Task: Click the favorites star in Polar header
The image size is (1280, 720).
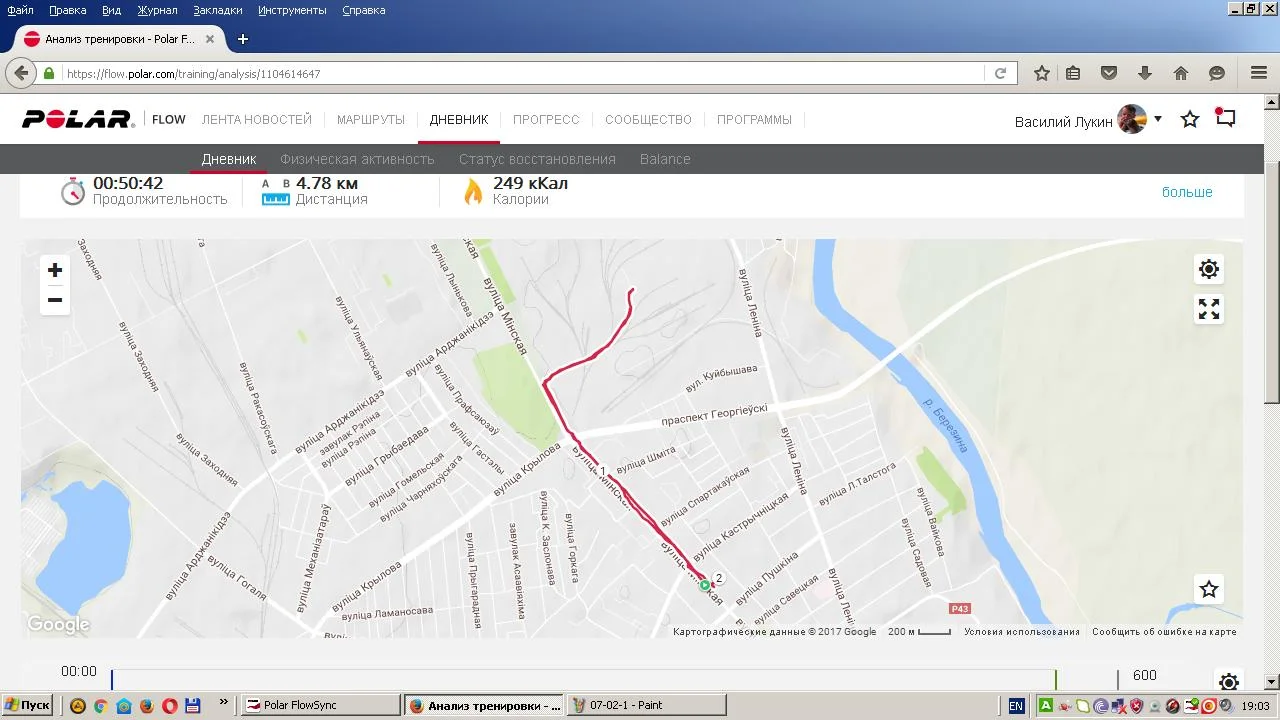Action: pos(1190,120)
